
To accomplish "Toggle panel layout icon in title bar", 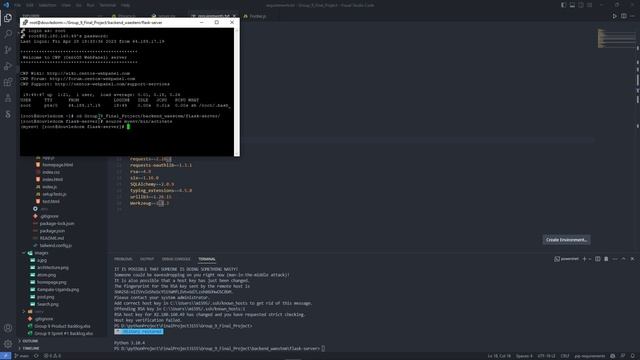I will (572, 5).
